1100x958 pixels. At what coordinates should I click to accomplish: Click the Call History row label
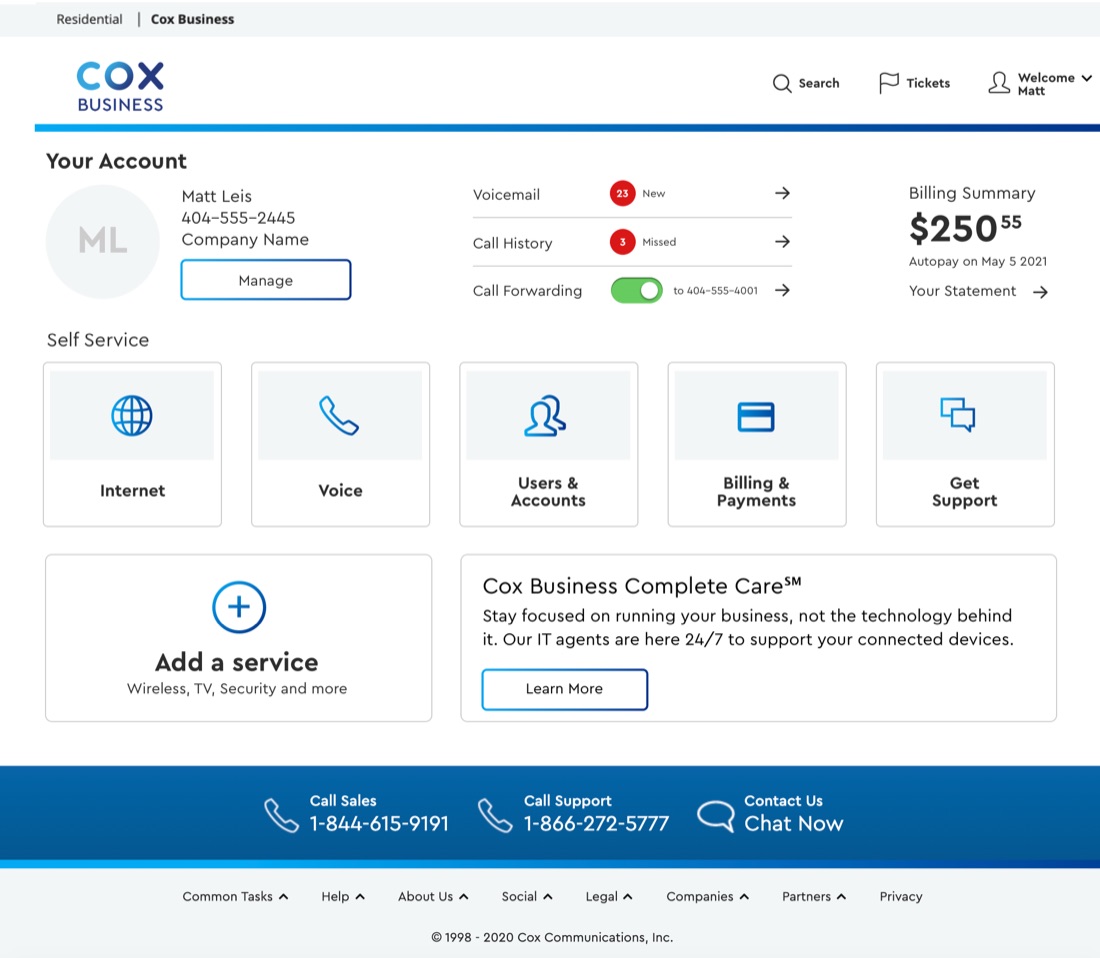512,243
